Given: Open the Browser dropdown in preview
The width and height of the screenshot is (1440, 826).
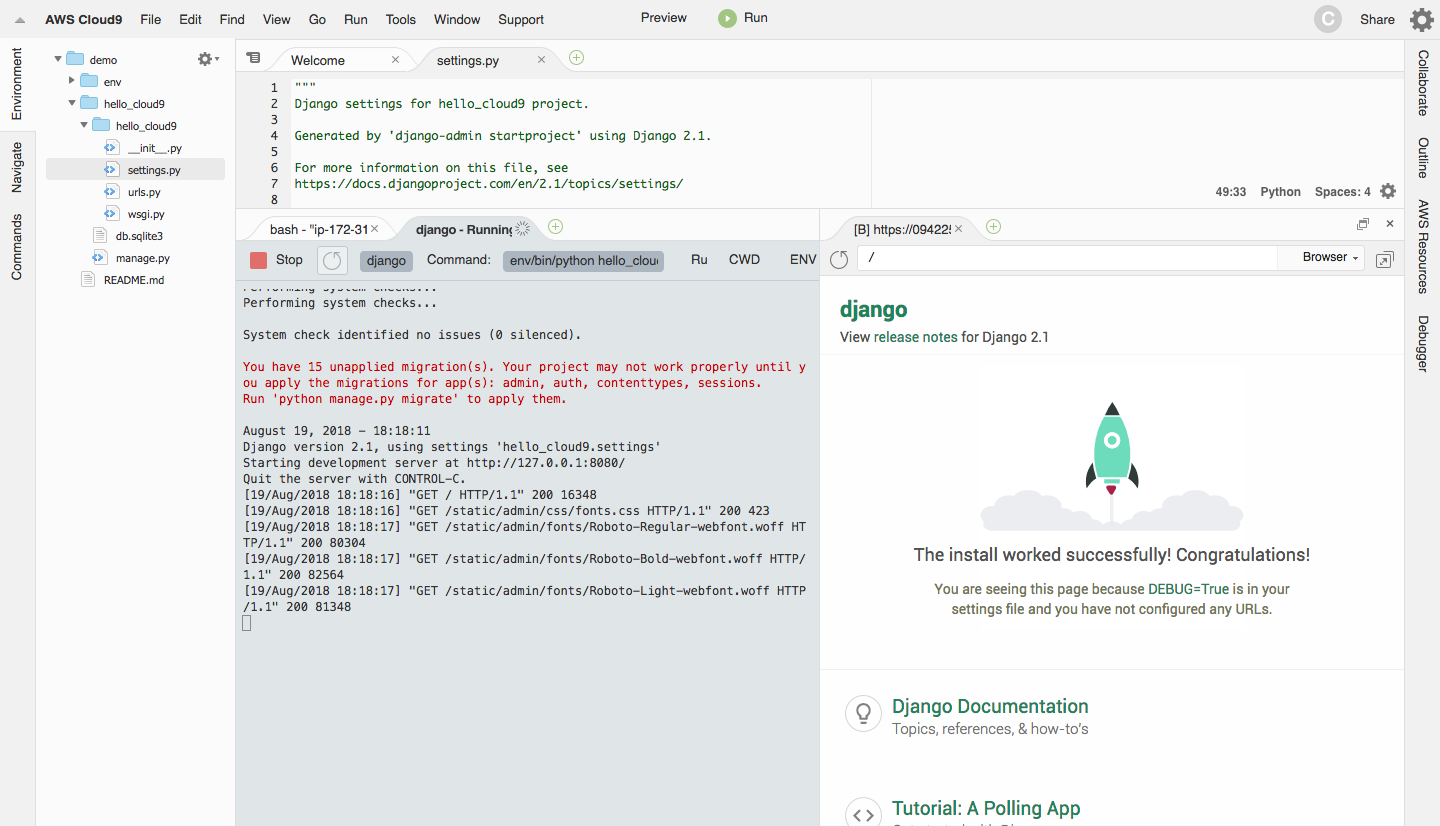Looking at the screenshot, I should tap(1331, 258).
